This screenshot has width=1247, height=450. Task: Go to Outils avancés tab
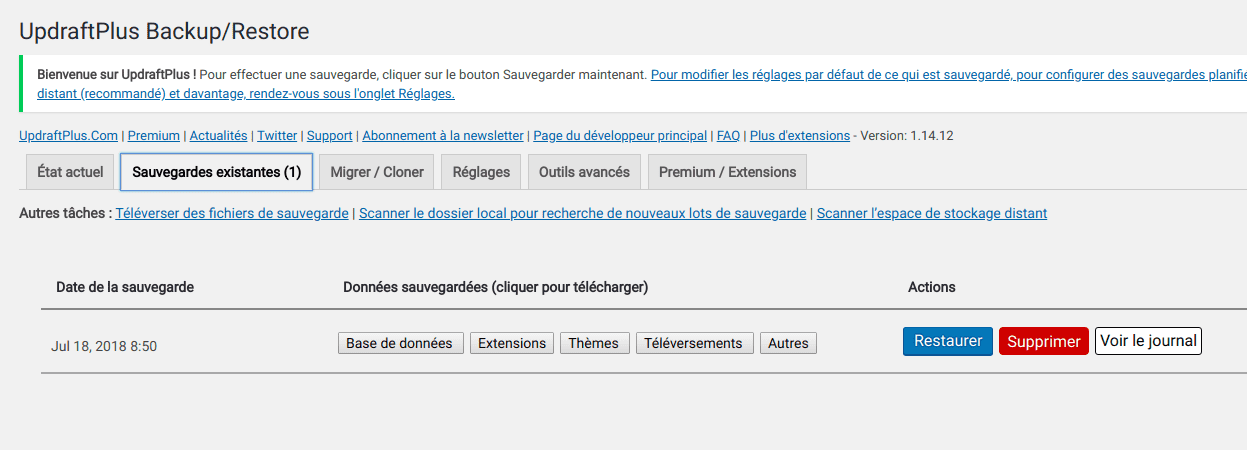(584, 172)
